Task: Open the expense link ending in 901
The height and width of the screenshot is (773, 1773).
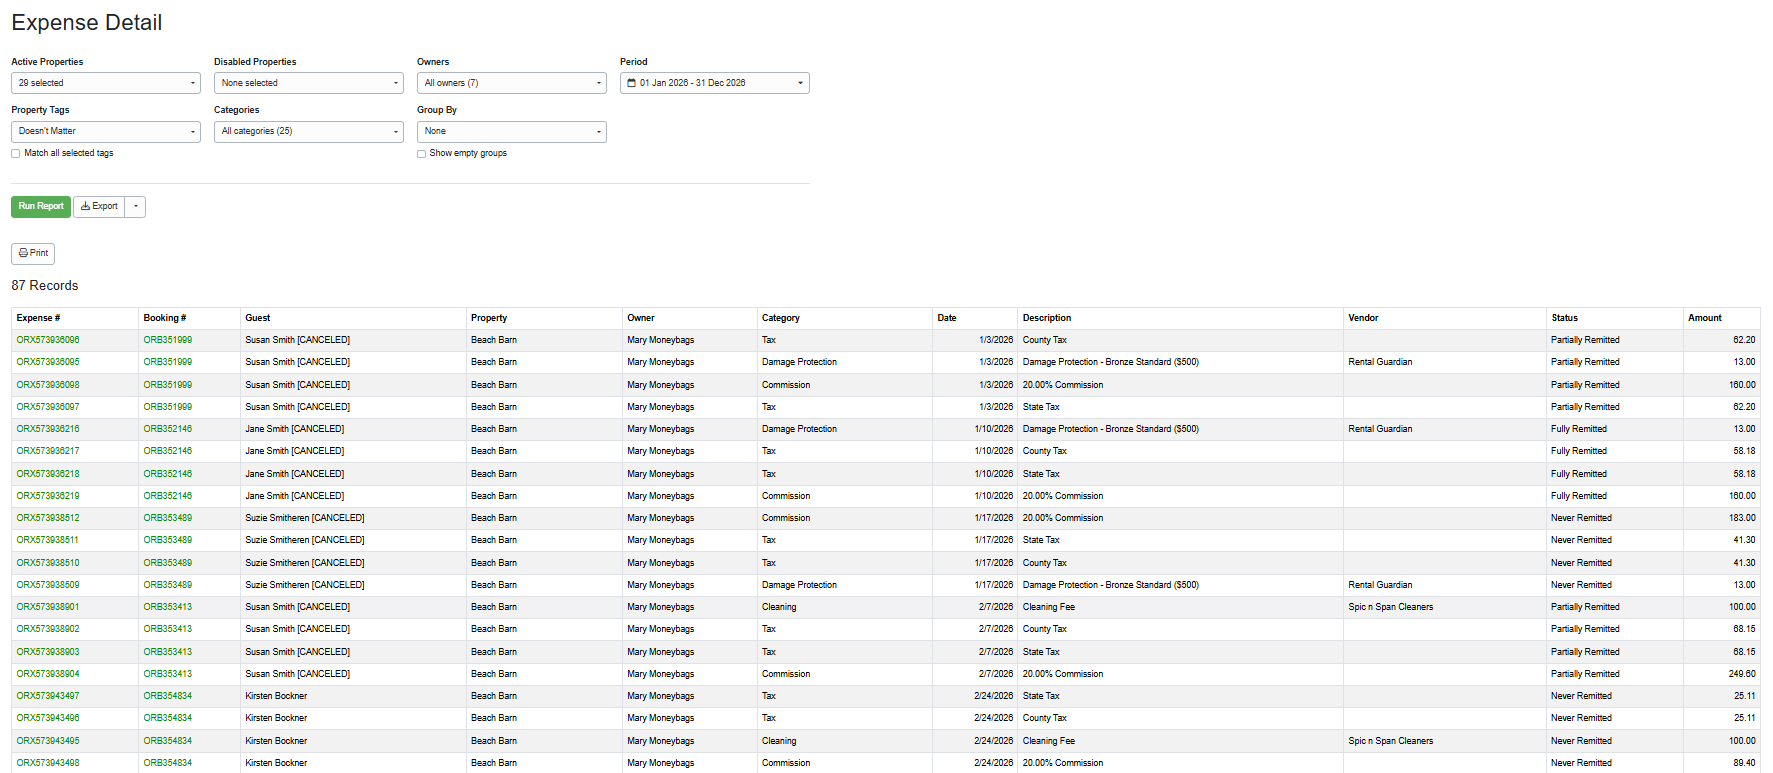Action: coord(48,607)
